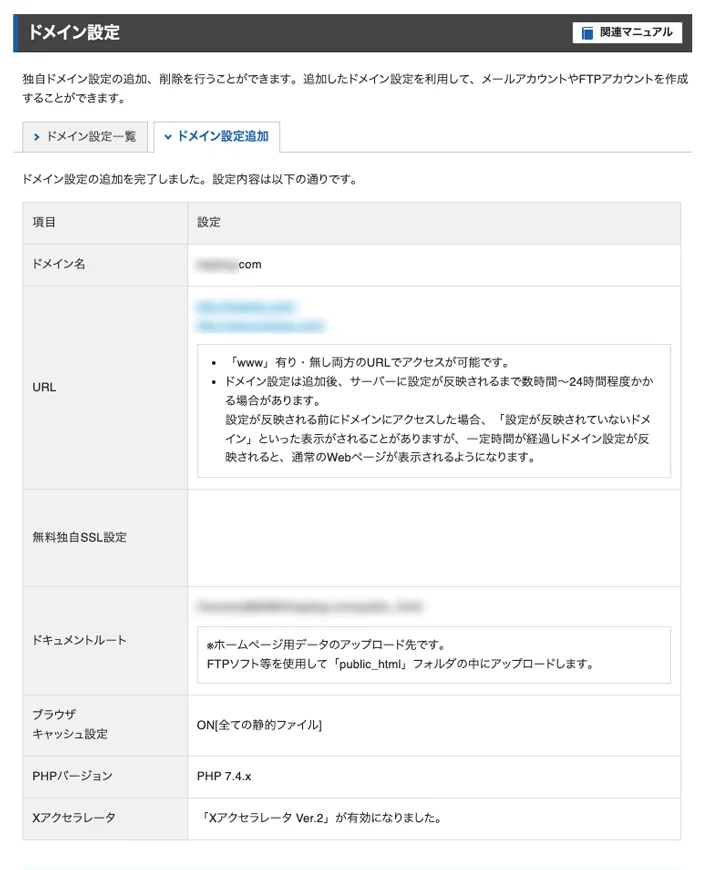Select the blurred document root path text
The width and height of the screenshot is (710, 870).
point(310,606)
